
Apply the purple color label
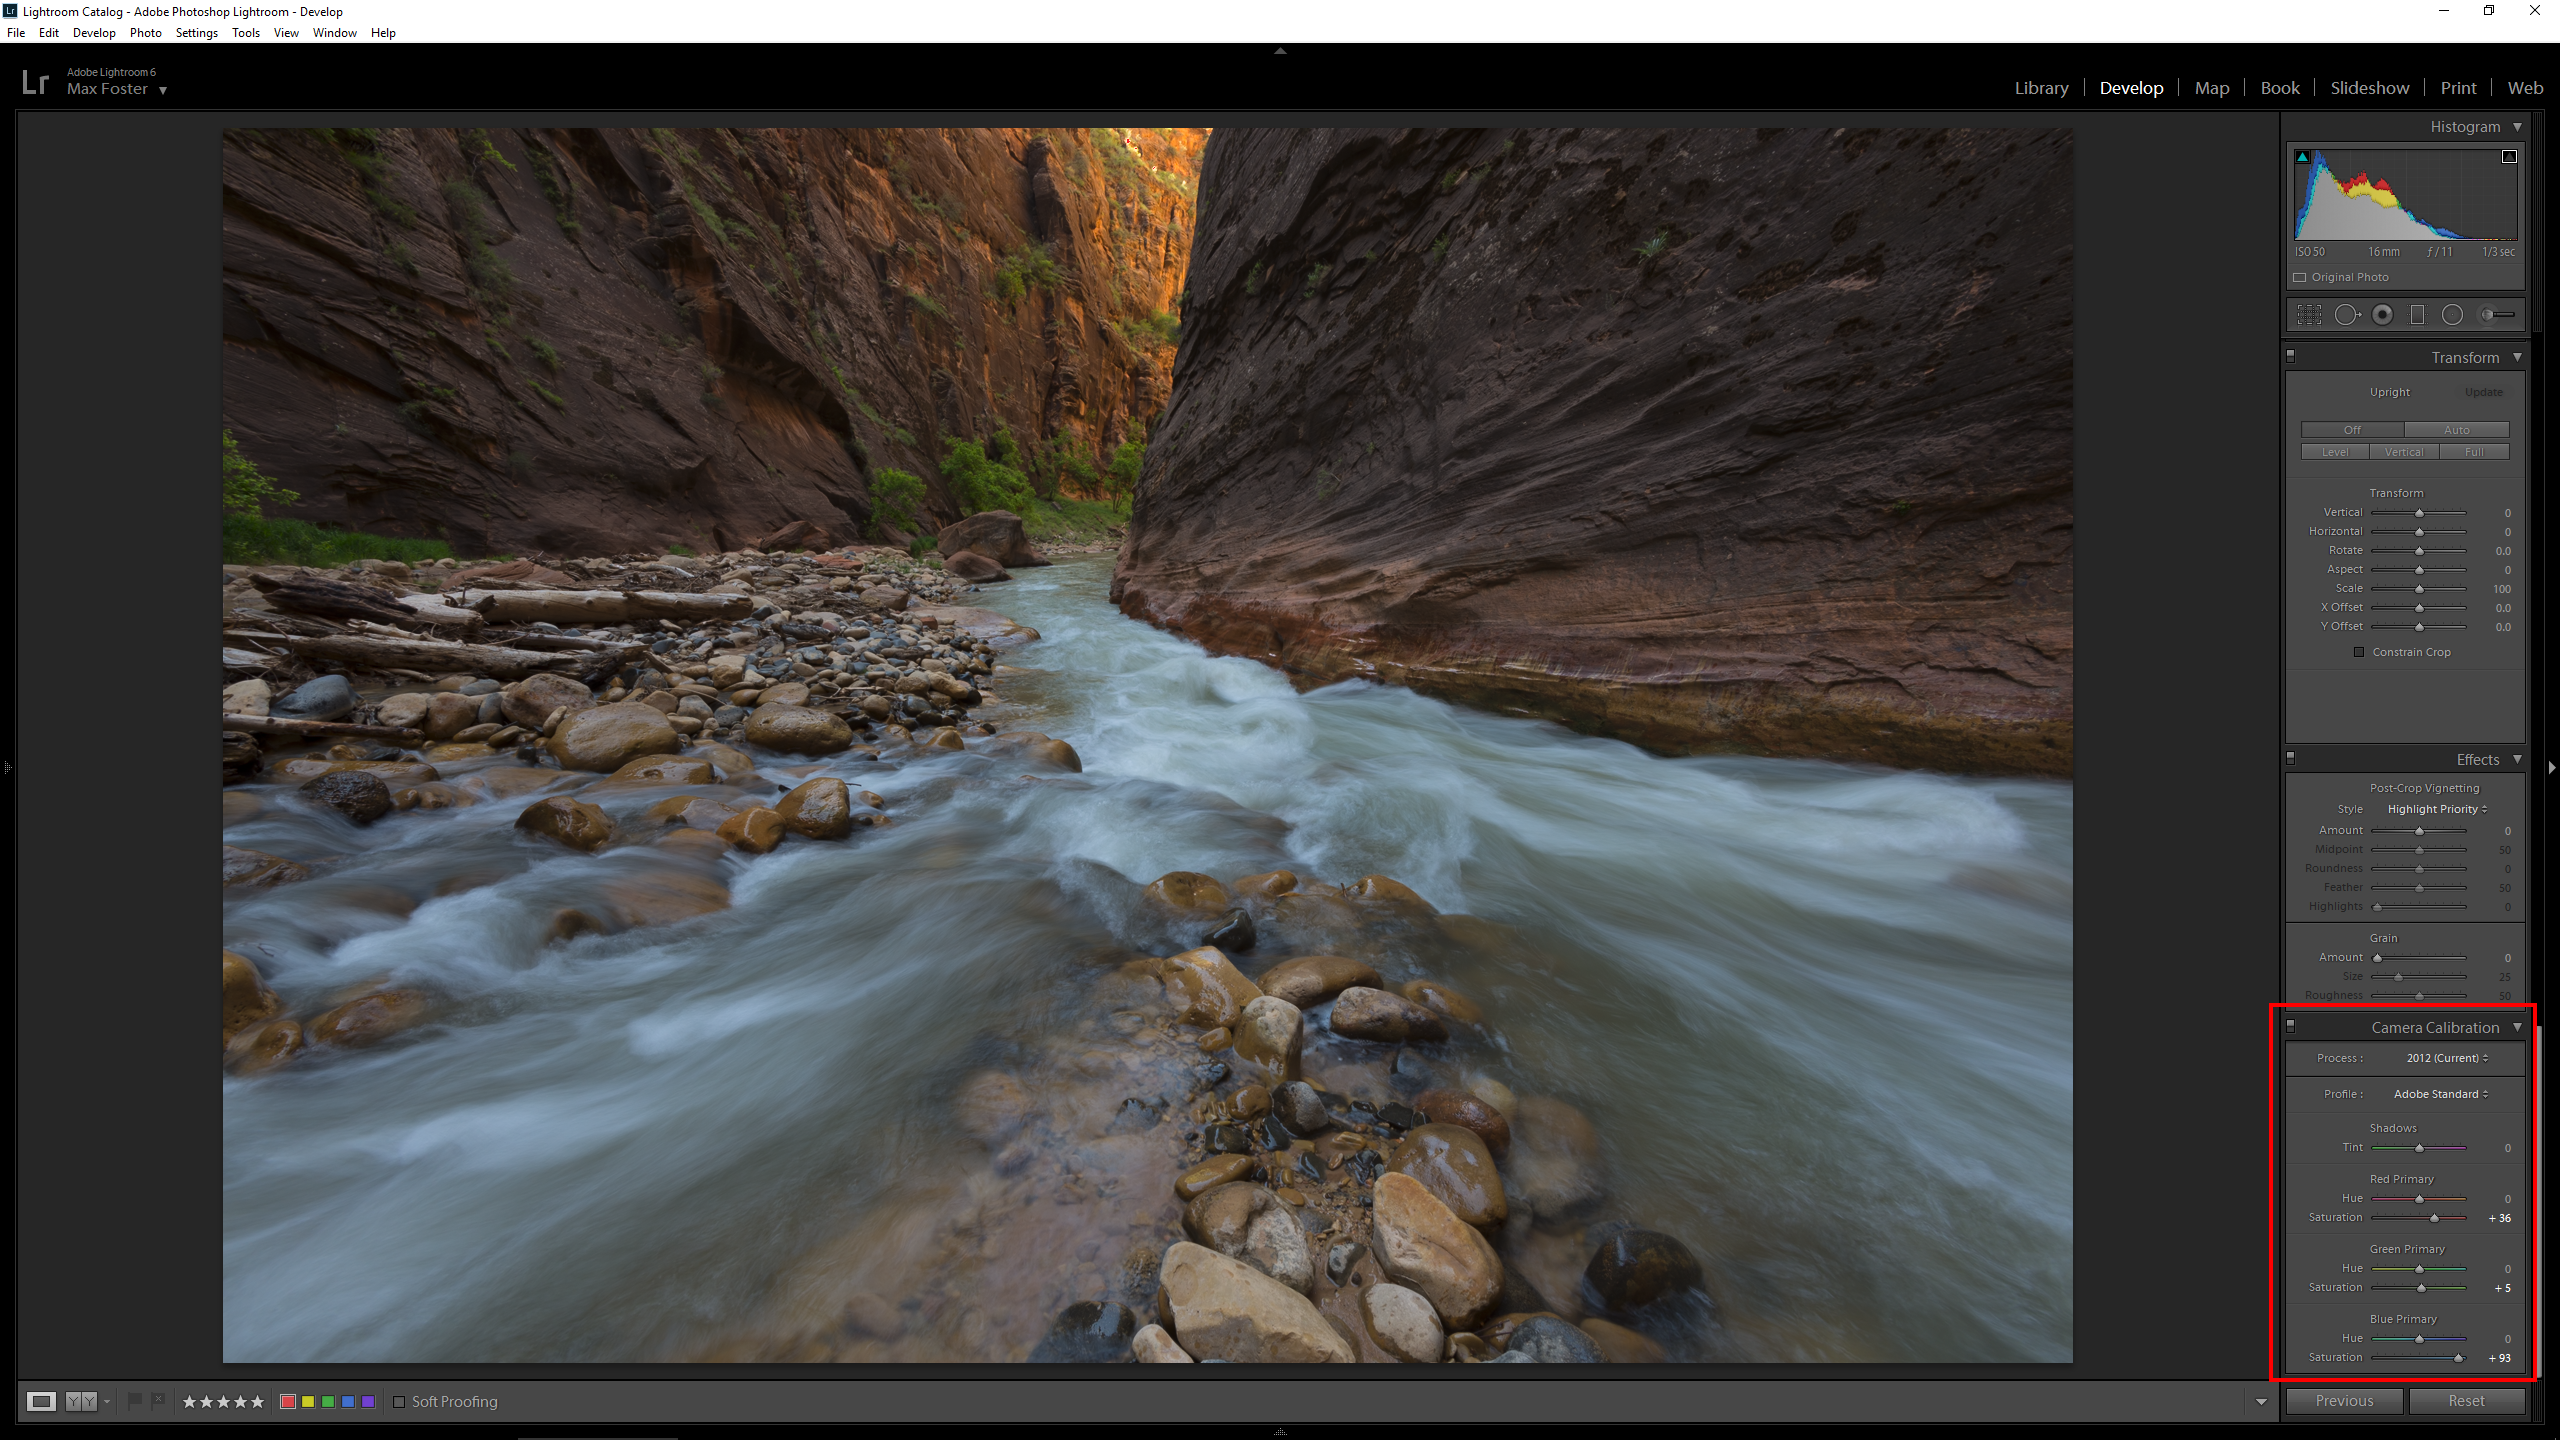pyautogui.click(x=368, y=1402)
